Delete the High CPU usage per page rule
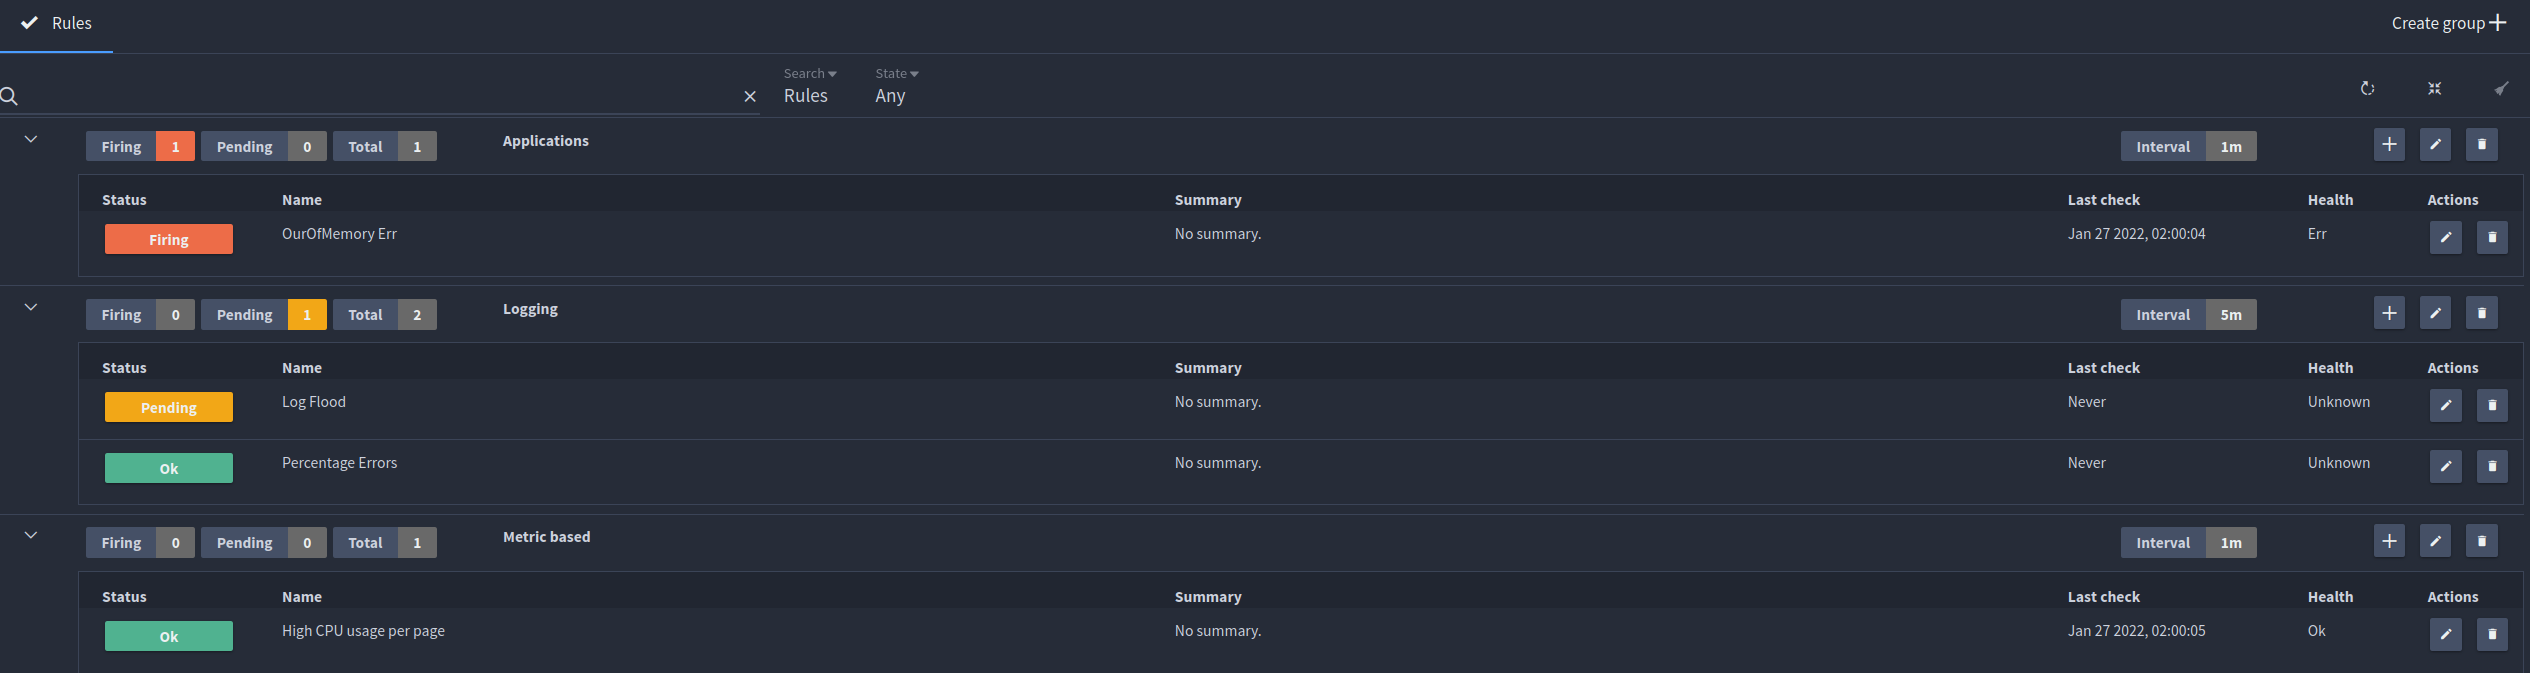 (x=2492, y=634)
